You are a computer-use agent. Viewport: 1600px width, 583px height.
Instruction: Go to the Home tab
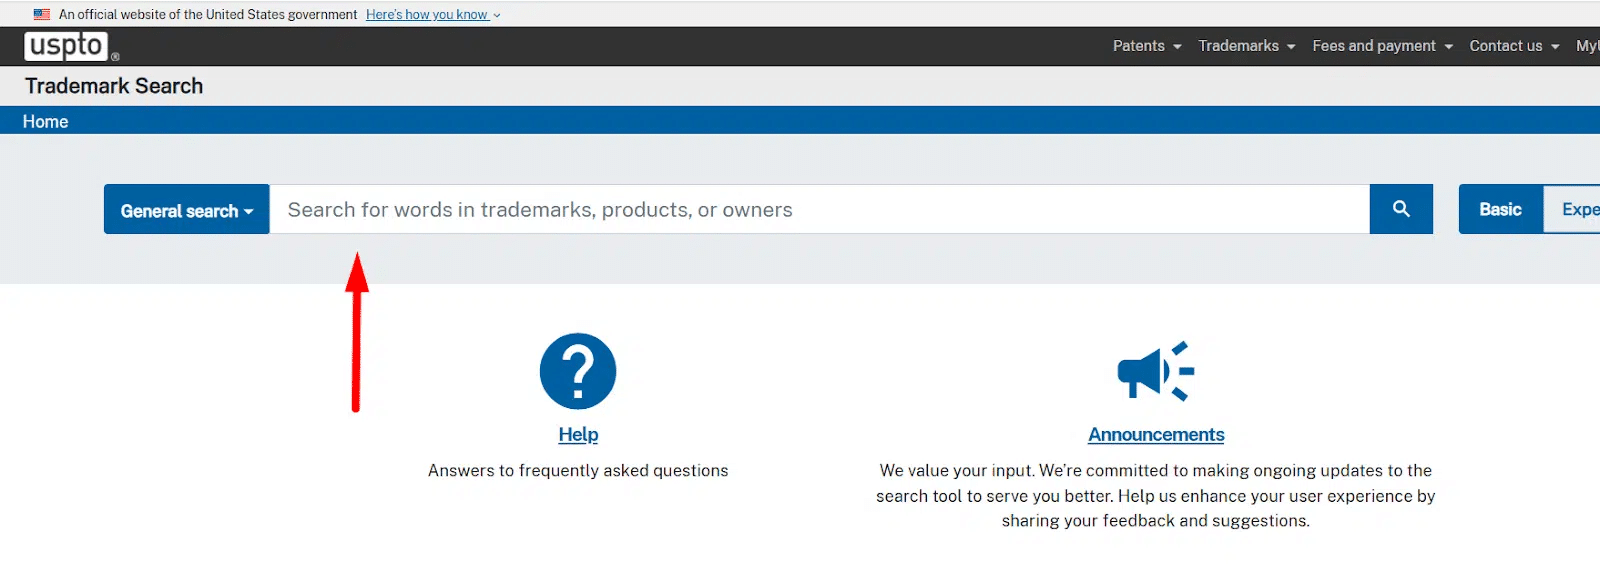pyautogui.click(x=46, y=121)
